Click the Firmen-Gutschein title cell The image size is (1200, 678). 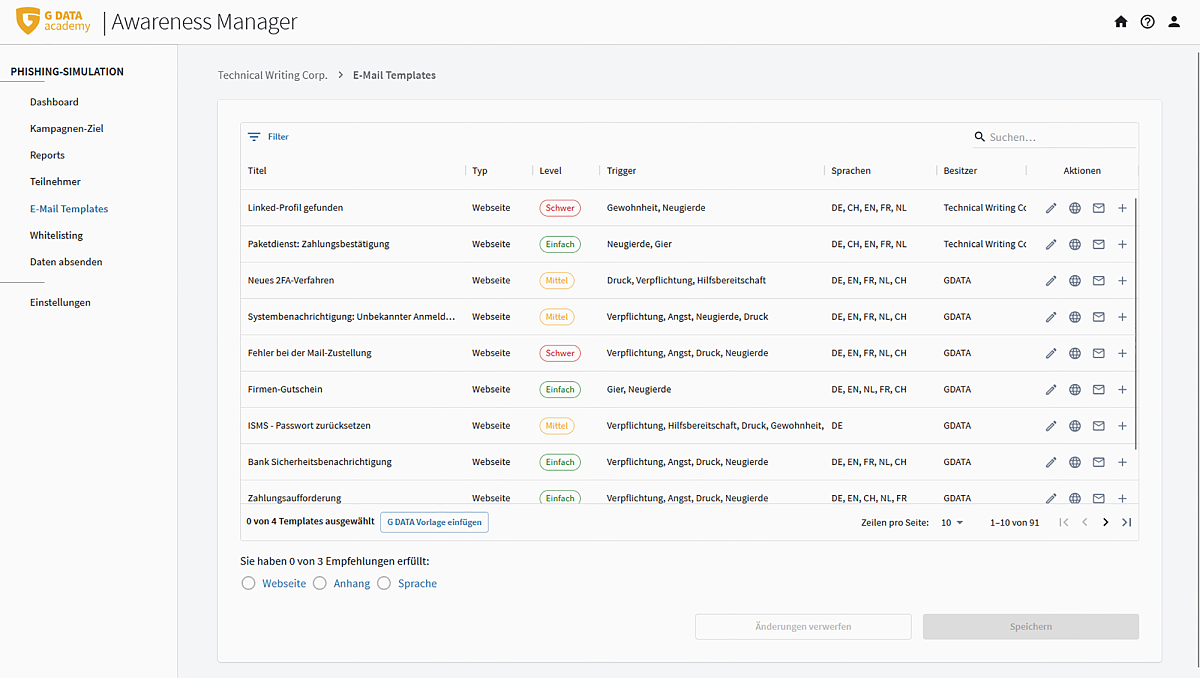[x=285, y=390]
